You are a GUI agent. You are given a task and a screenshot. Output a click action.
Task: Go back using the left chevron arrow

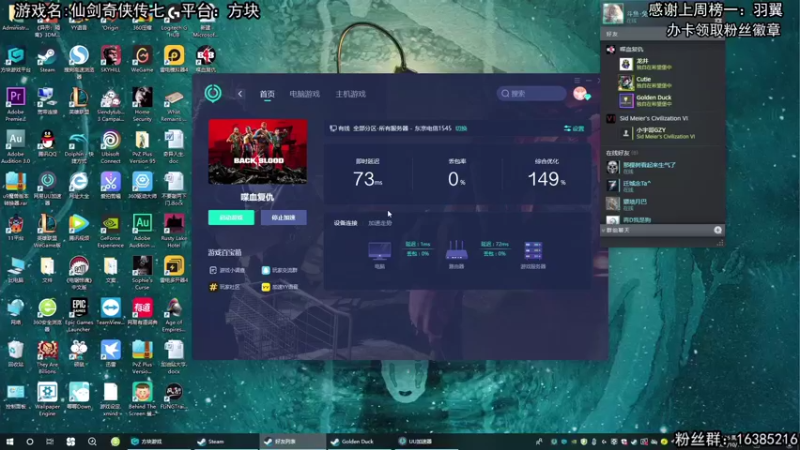240,94
